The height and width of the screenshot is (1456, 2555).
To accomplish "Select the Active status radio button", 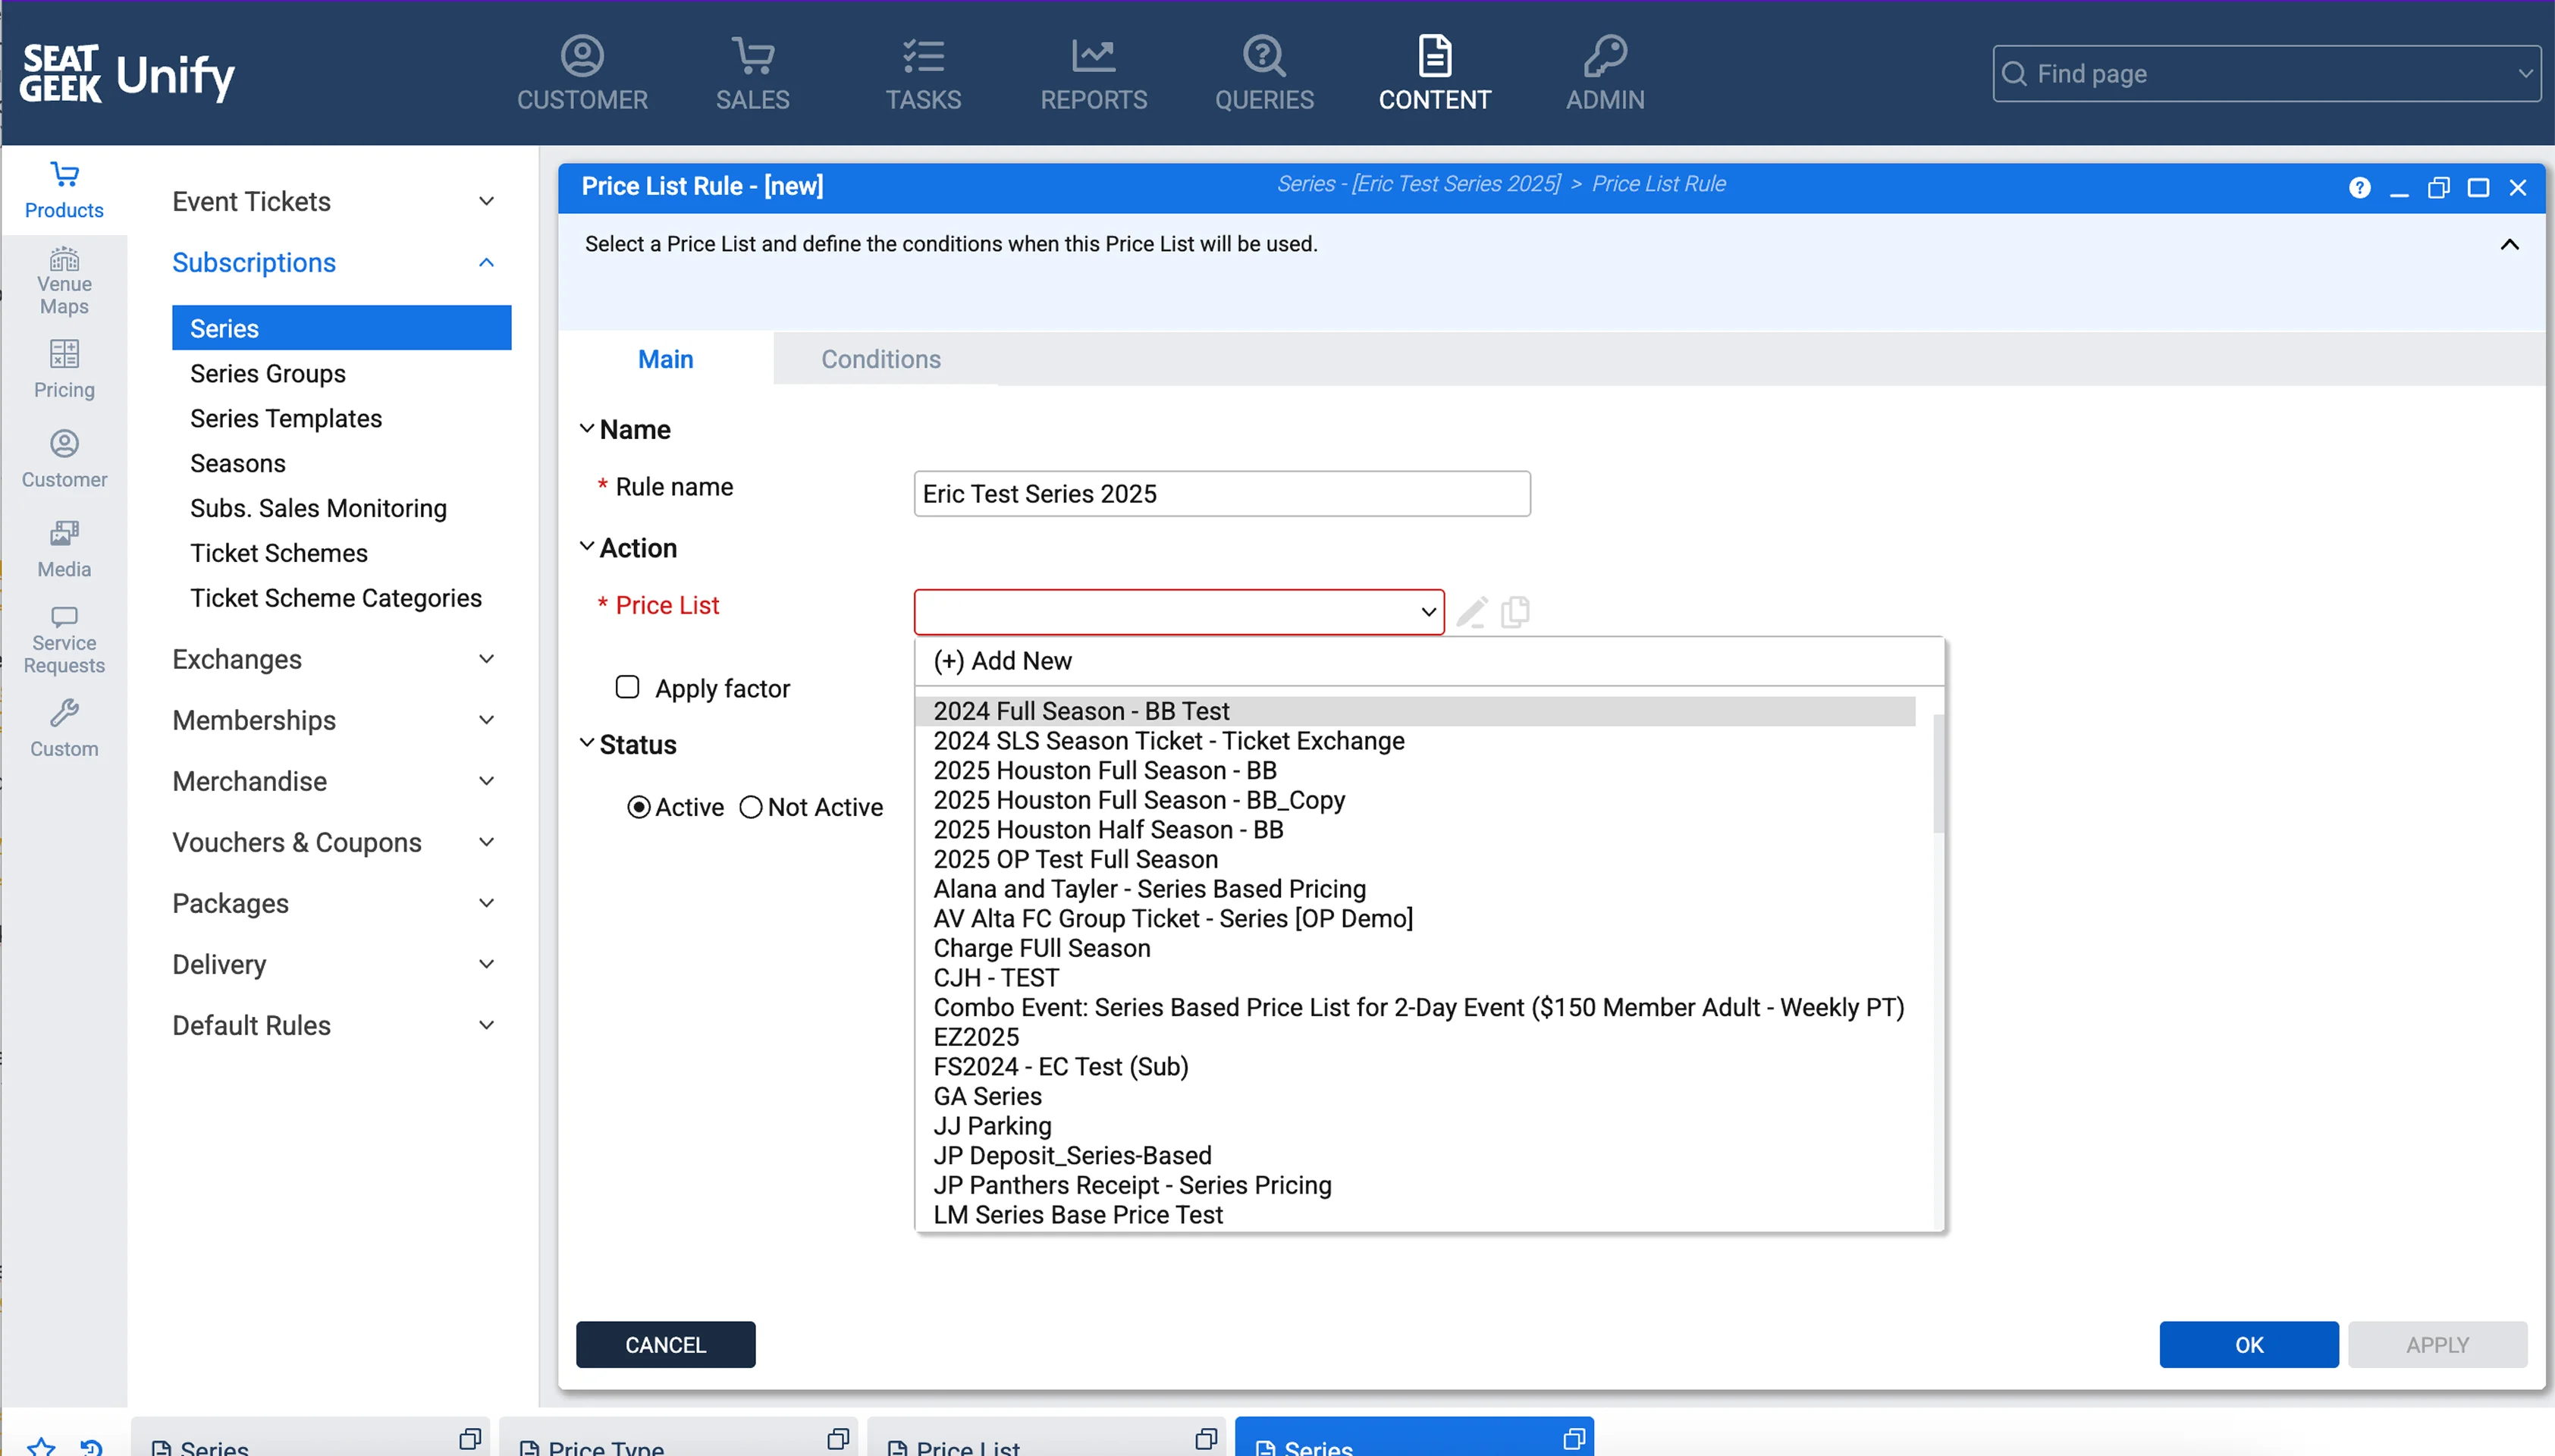I will (x=639, y=807).
